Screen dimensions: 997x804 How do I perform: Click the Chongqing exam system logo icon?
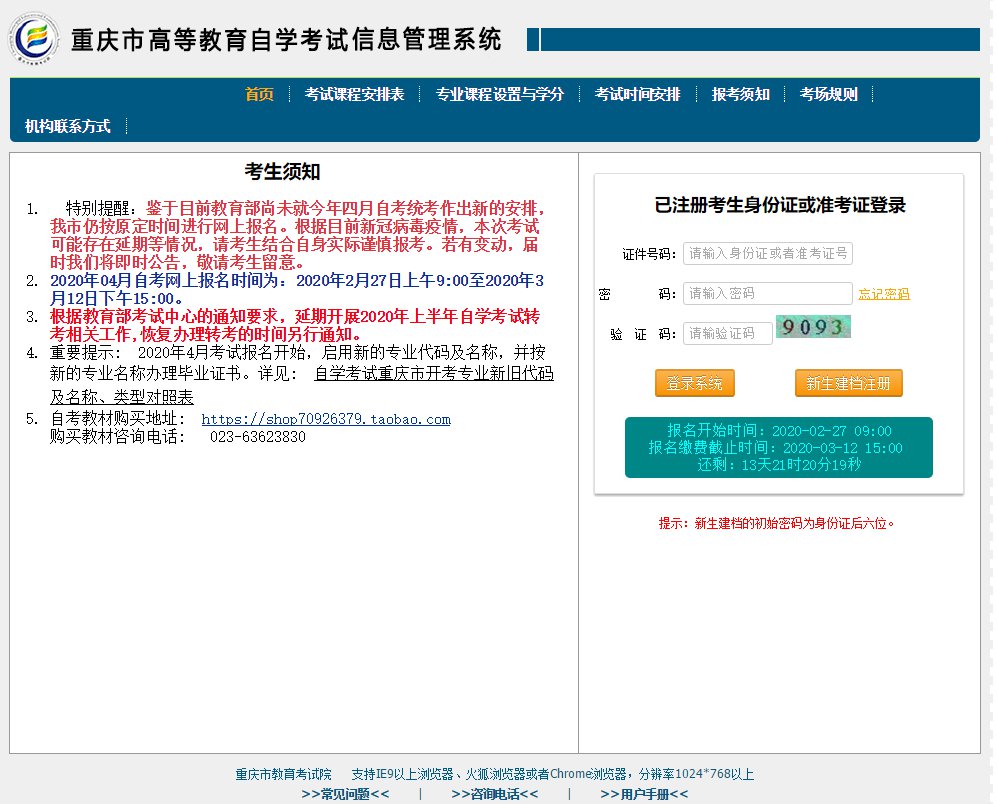tap(35, 38)
